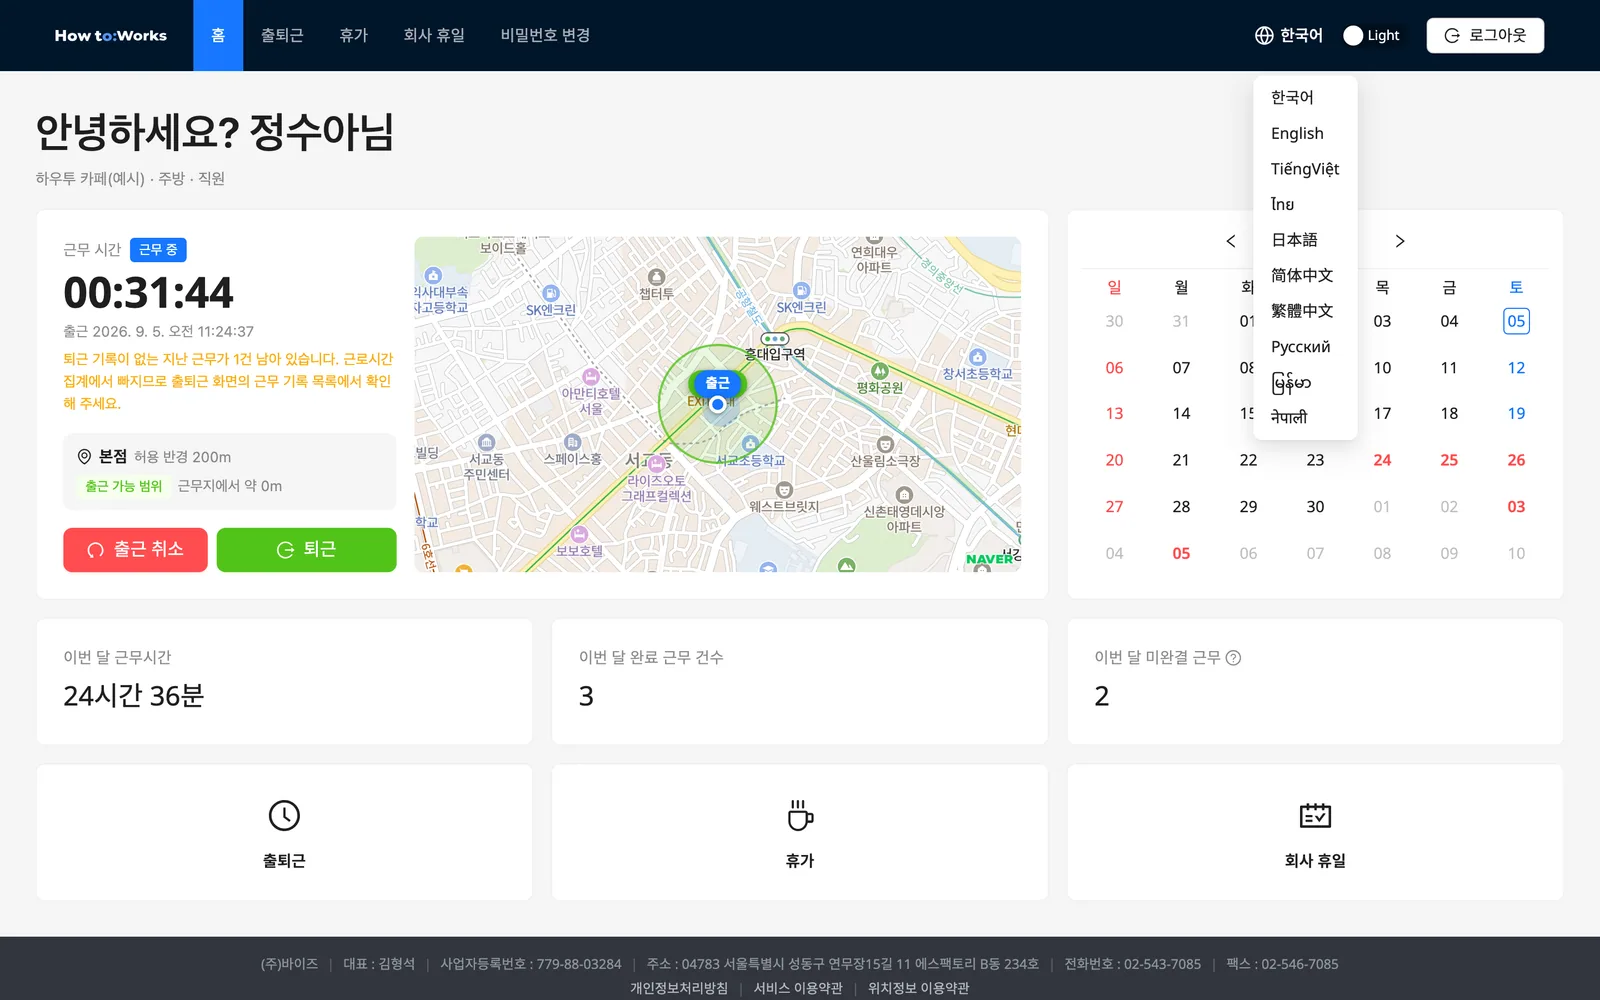Toggle the Light theme switch

coord(1371,35)
